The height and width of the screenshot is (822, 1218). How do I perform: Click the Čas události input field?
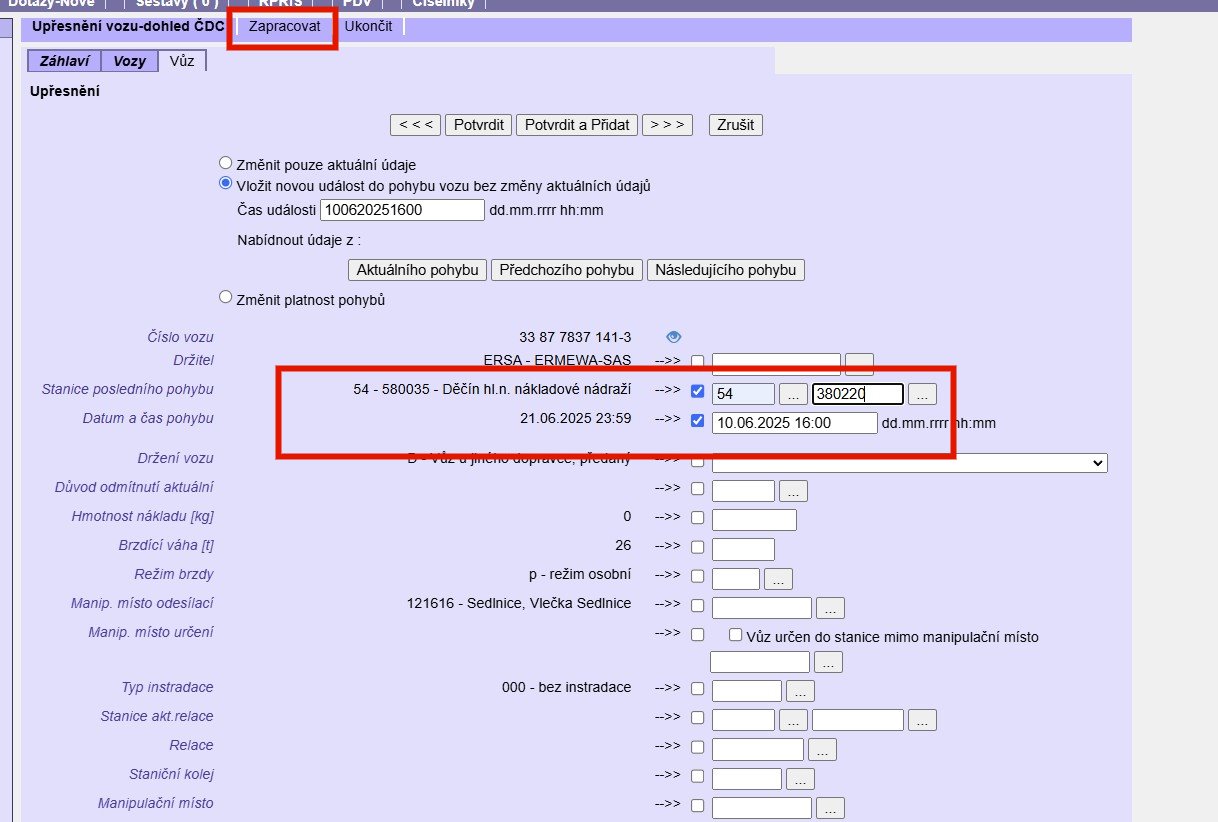coord(402,210)
